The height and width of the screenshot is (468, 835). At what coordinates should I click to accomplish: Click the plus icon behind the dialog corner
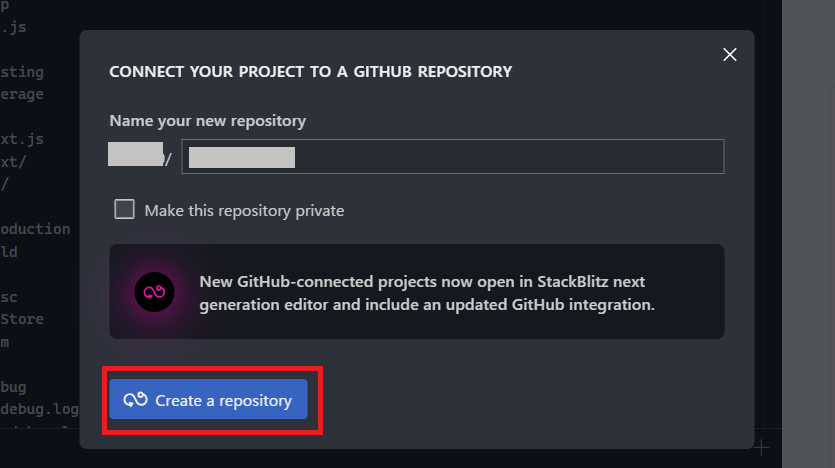tap(762, 447)
